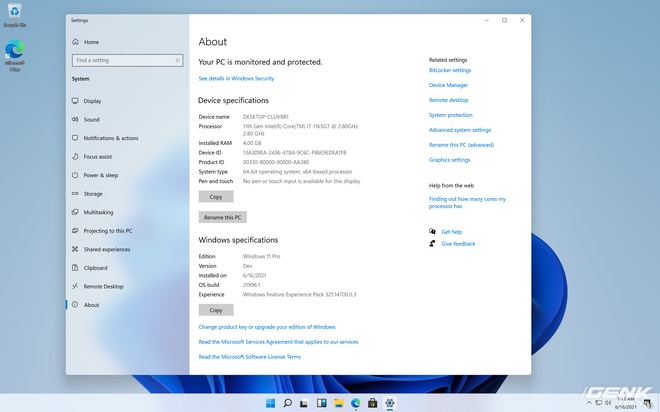The height and width of the screenshot is (412, 660).
Task: Copy Windows specifications
Action: [216, 310]
